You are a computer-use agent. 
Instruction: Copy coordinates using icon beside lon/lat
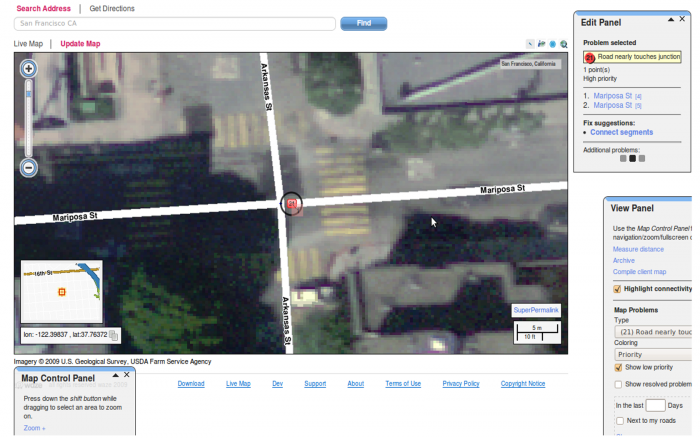pos(114,335)
